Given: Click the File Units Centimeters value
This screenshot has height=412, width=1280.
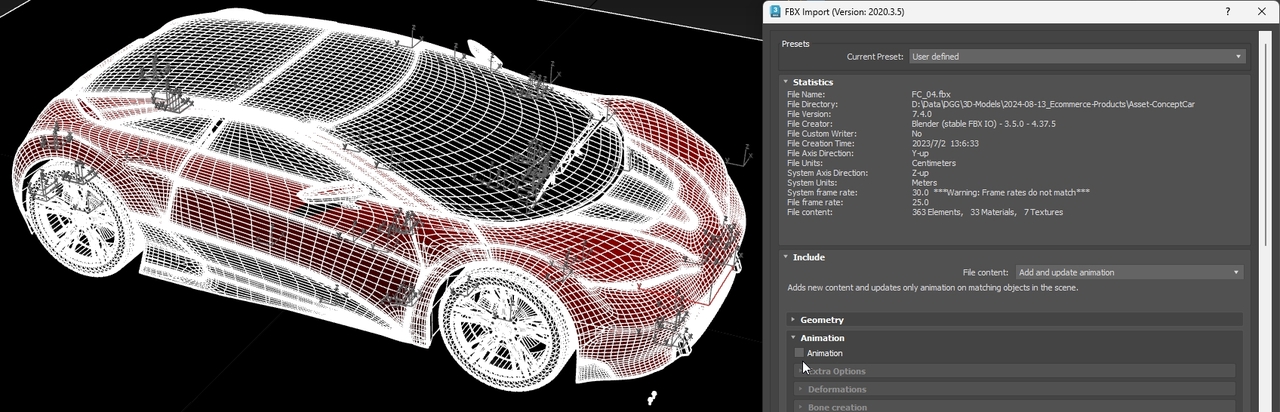Looking at the screenshot, I should [934, 163].
